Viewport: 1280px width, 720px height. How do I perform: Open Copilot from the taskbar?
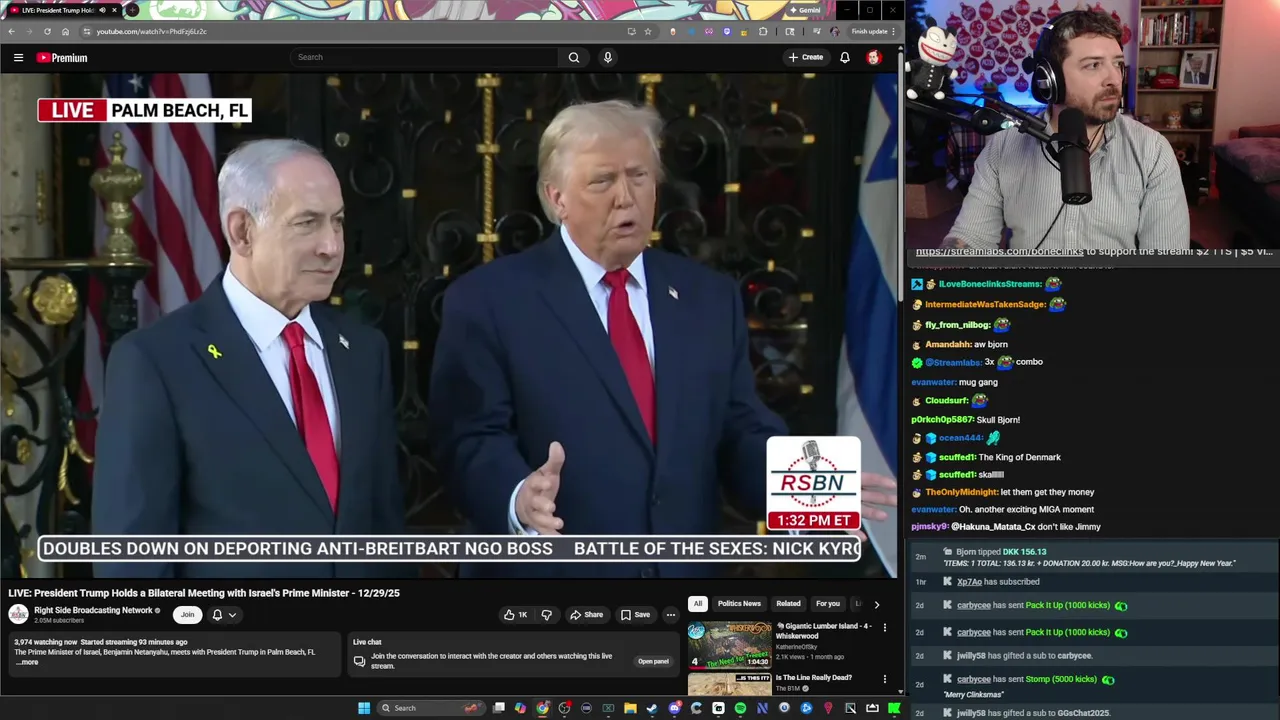pyautogui.click(x=520, y=708)
